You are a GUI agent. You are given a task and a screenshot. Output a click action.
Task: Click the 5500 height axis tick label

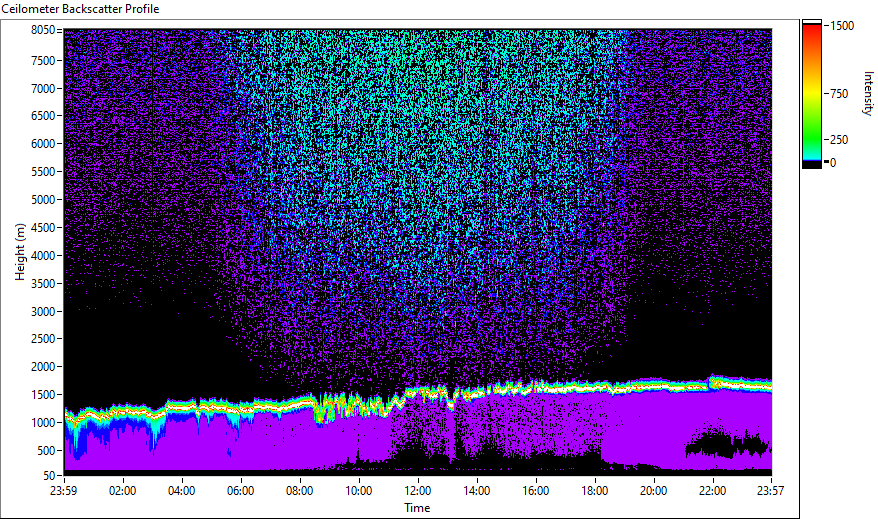(x=43, y=172)
